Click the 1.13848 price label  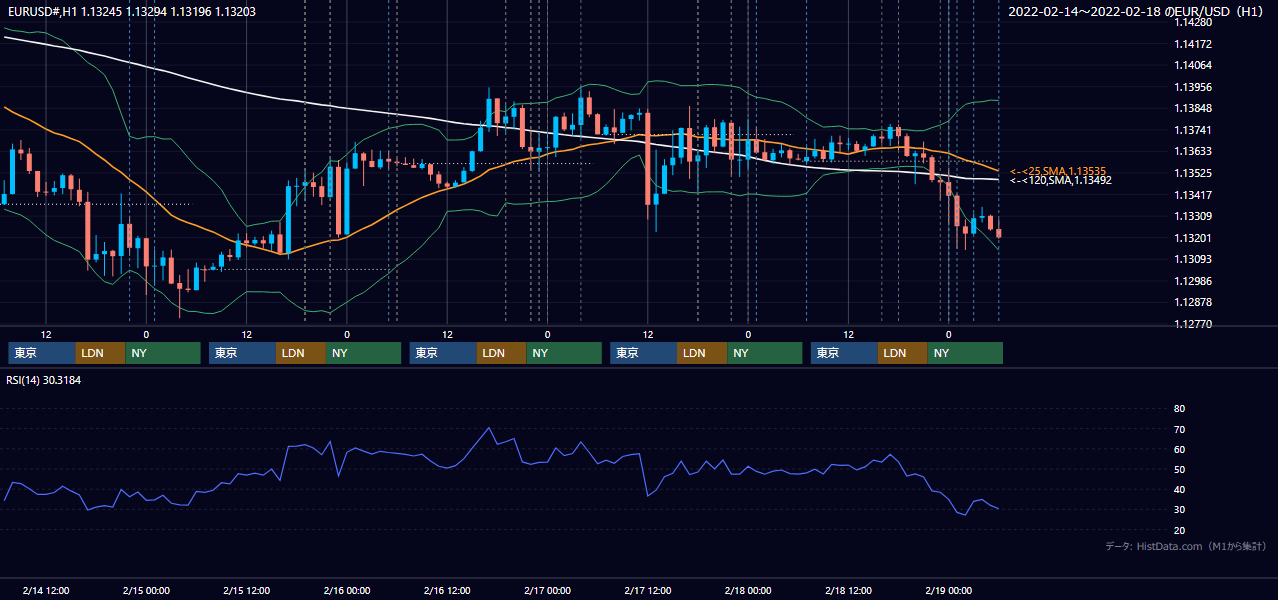pyautogui.click(x=1192, y=108)
